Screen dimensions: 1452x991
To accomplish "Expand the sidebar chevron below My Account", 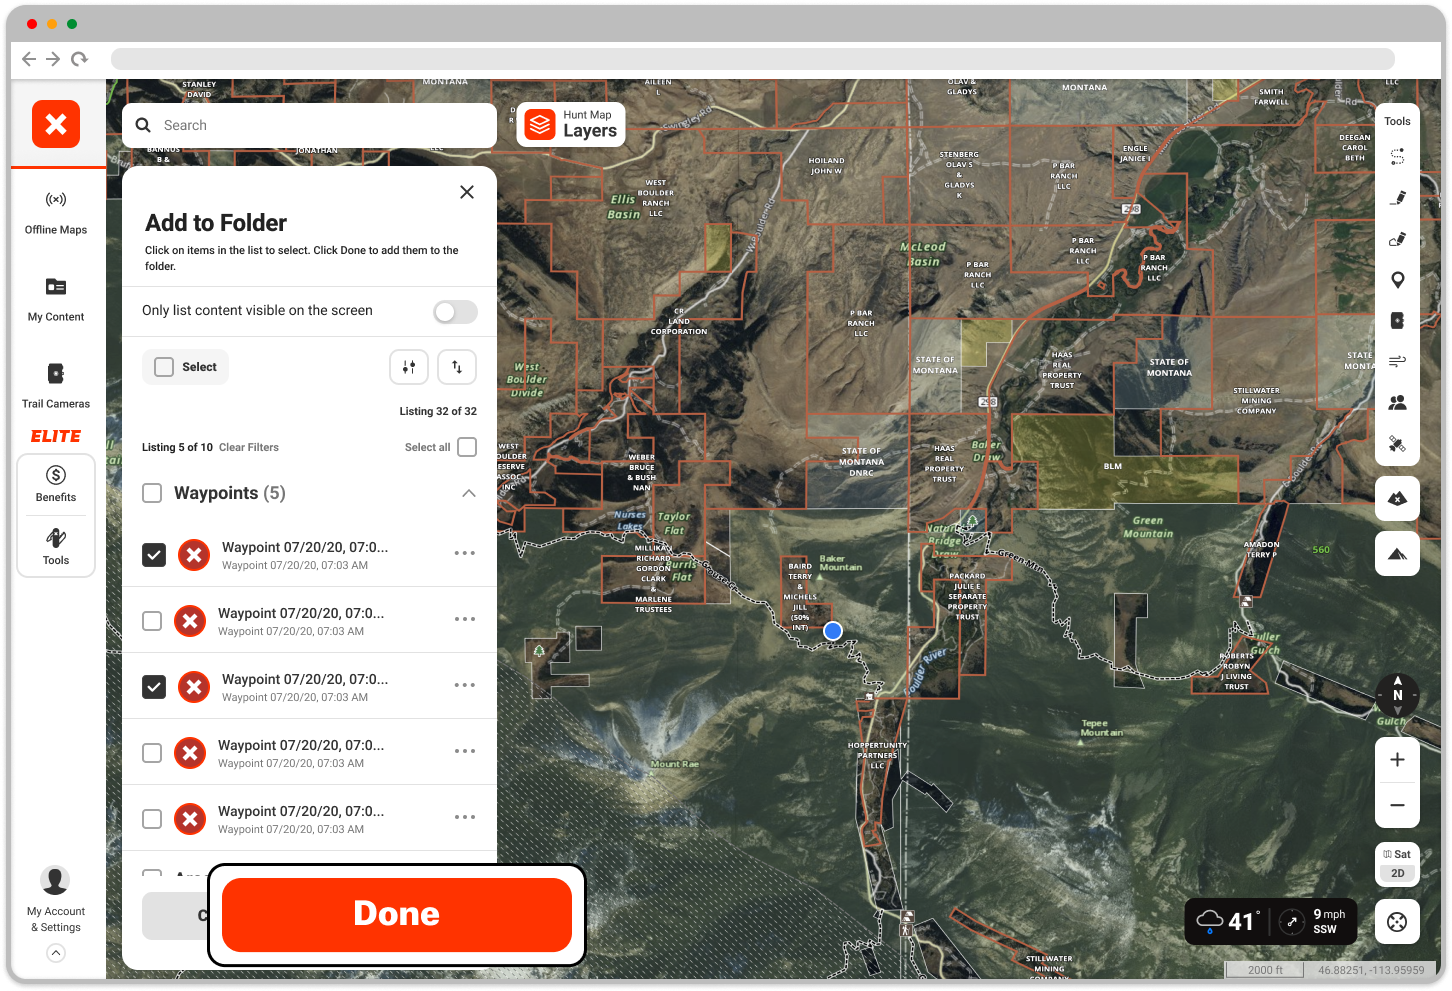I will point(56,953).
